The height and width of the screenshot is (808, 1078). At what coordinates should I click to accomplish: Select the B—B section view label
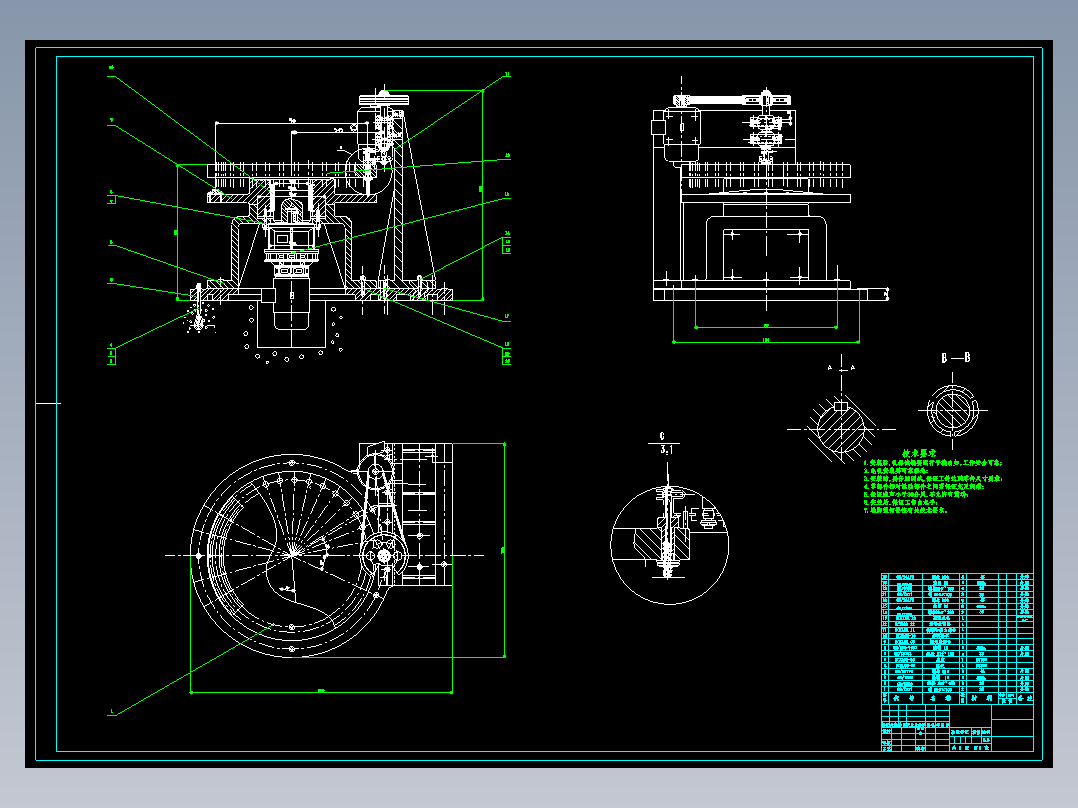[956, 358]
